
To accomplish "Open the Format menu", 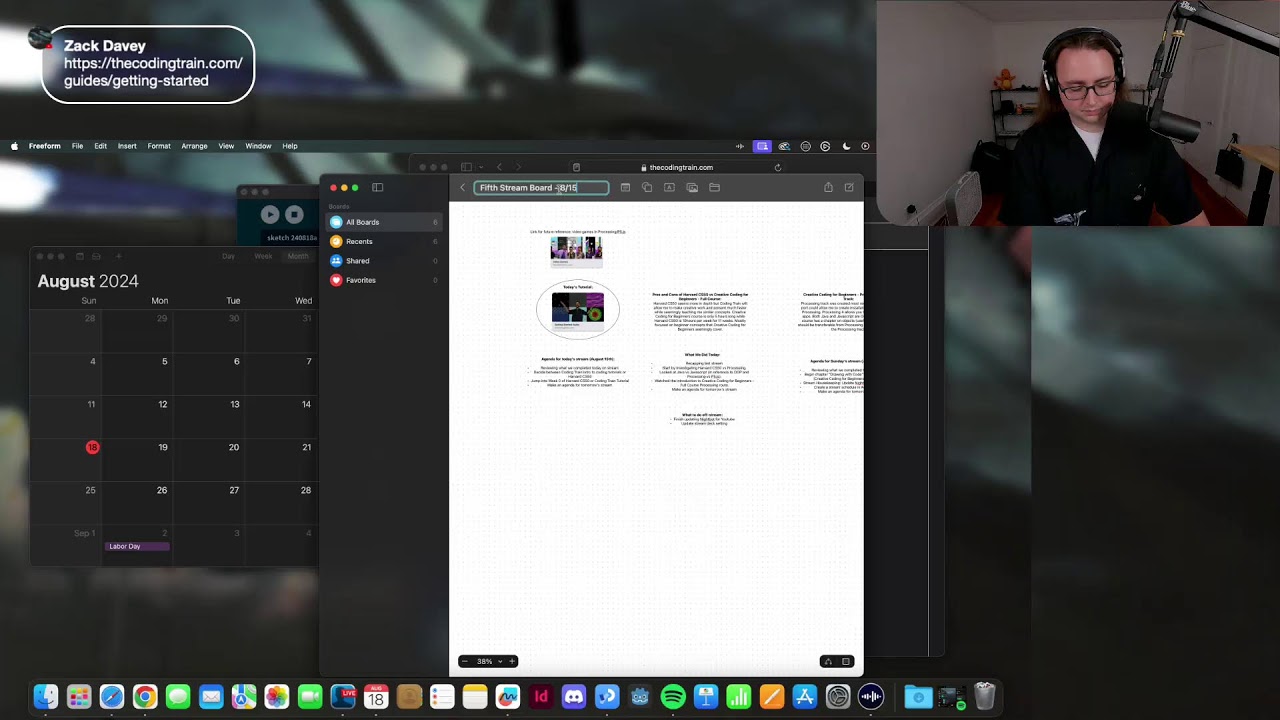I will 159,146.
